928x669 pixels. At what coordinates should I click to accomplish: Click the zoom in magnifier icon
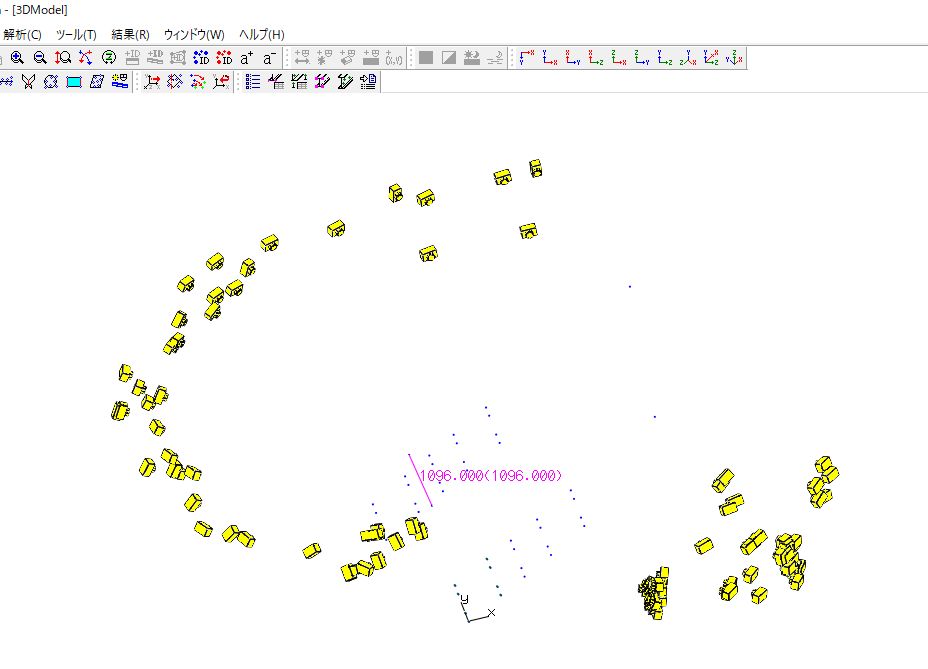[x=17, y=58]
